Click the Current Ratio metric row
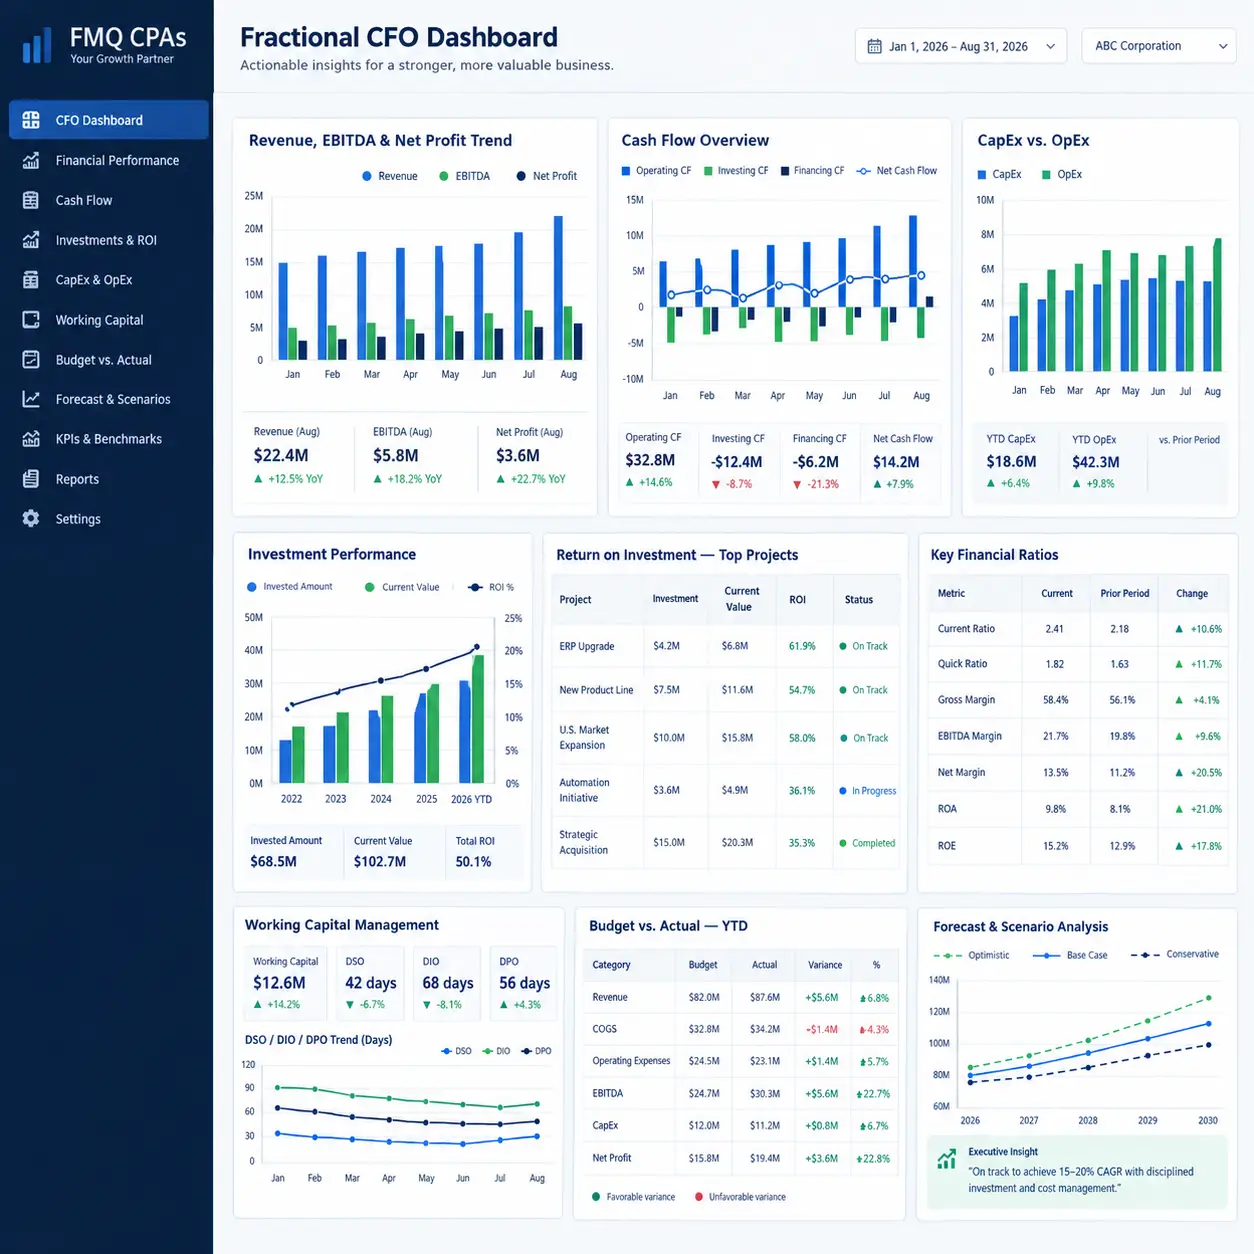Image resolution: width=1254 pixels, height=1254 pixels. coord(1077,629)
